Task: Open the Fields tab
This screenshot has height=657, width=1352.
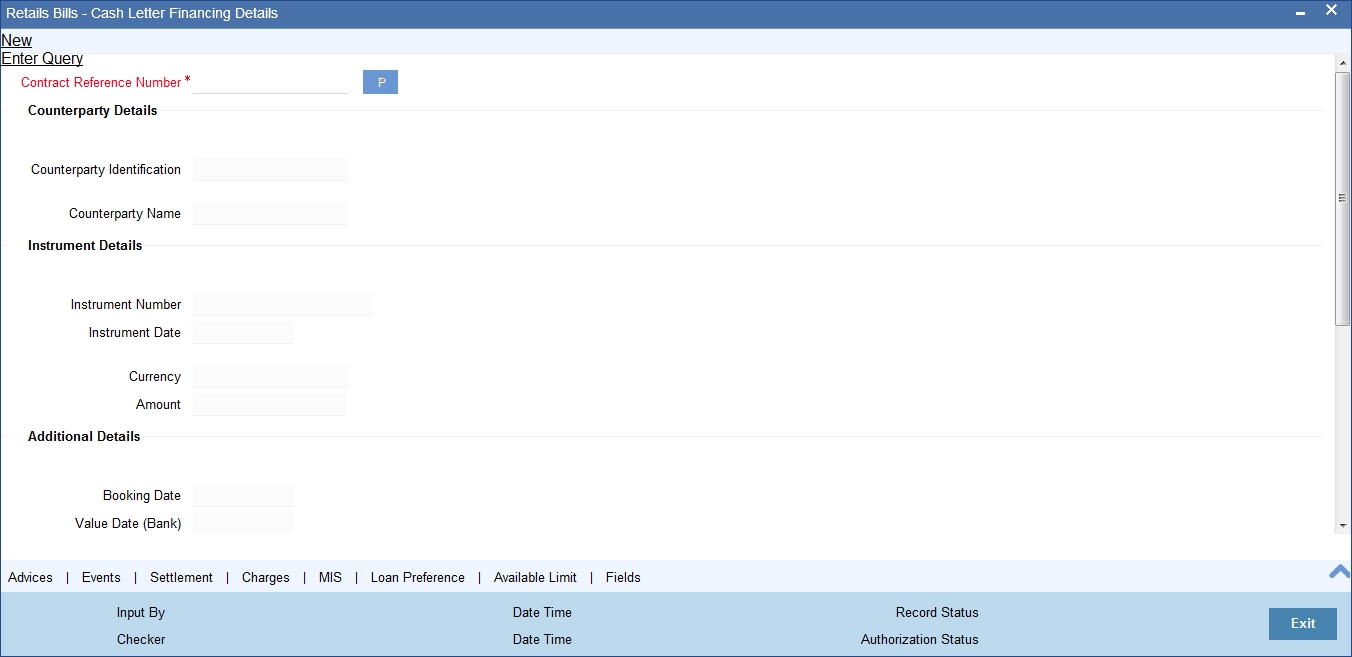Action: [x=623, y=577]
